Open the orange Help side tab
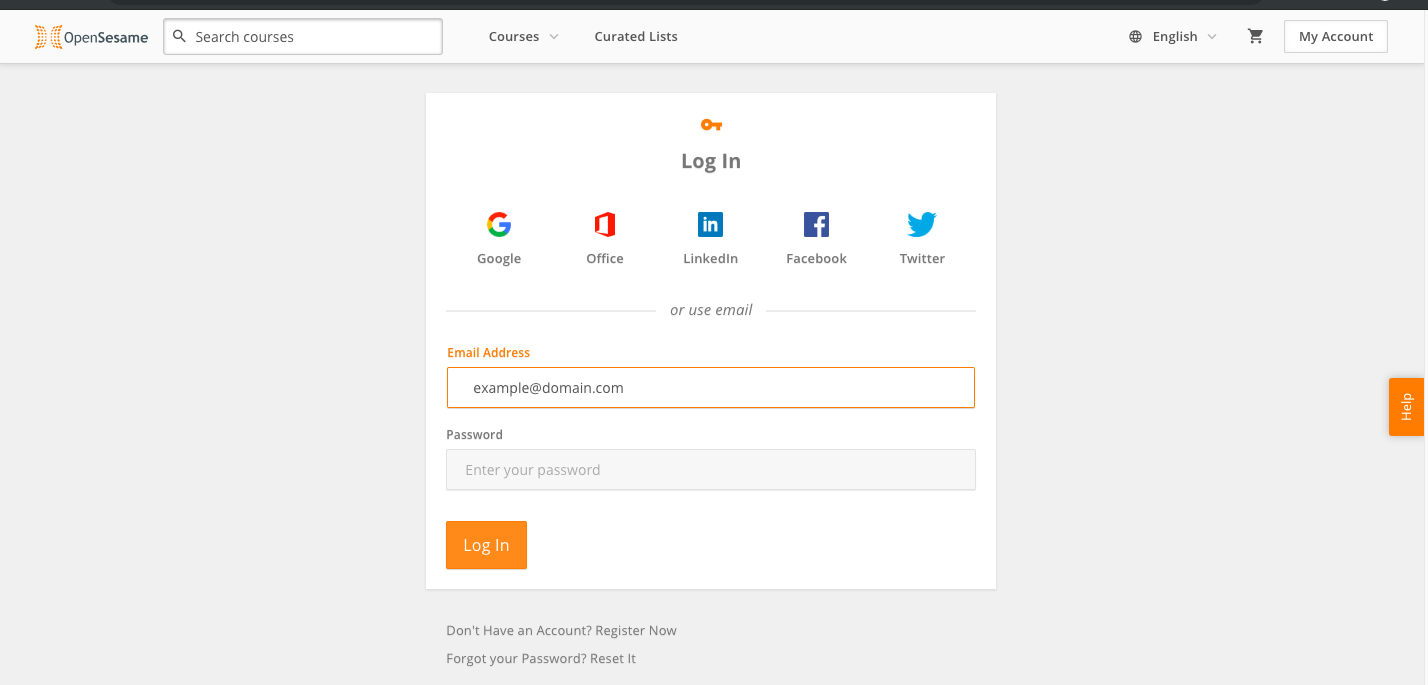1428x685 pixels. (1406, 407)
